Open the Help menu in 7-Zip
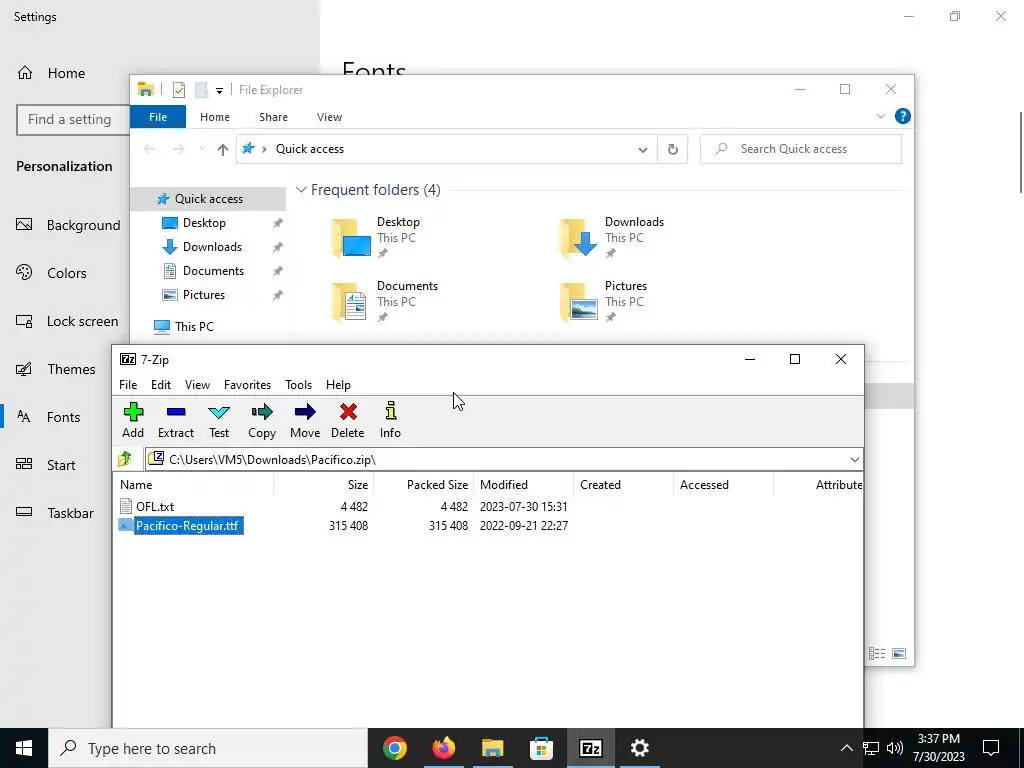Viewport: 1024px width, 768px height. pos(338,385)
